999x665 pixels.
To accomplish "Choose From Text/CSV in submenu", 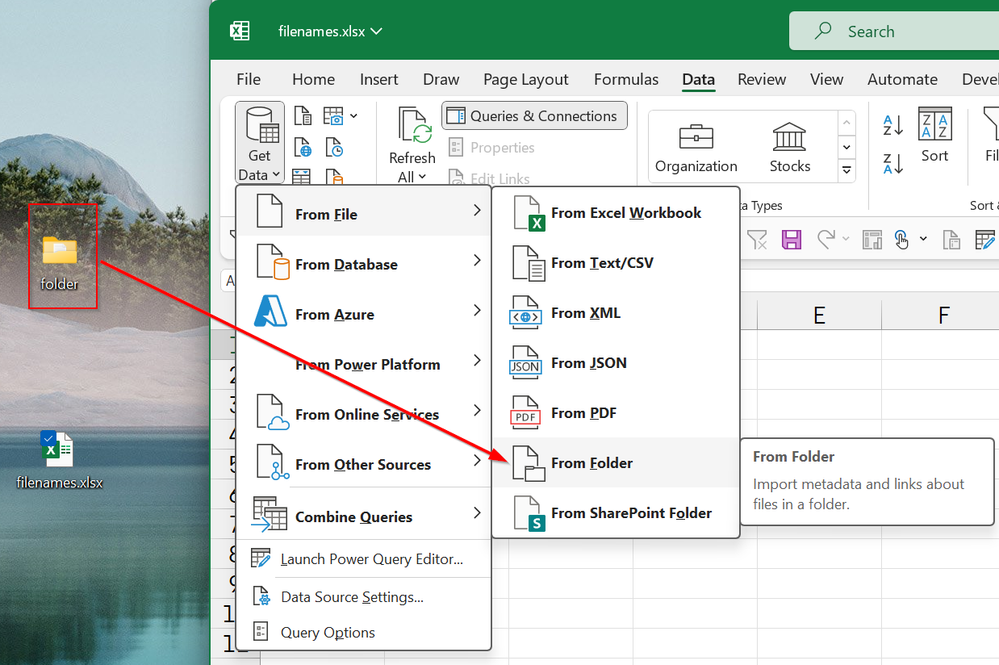I will (615, 262).
